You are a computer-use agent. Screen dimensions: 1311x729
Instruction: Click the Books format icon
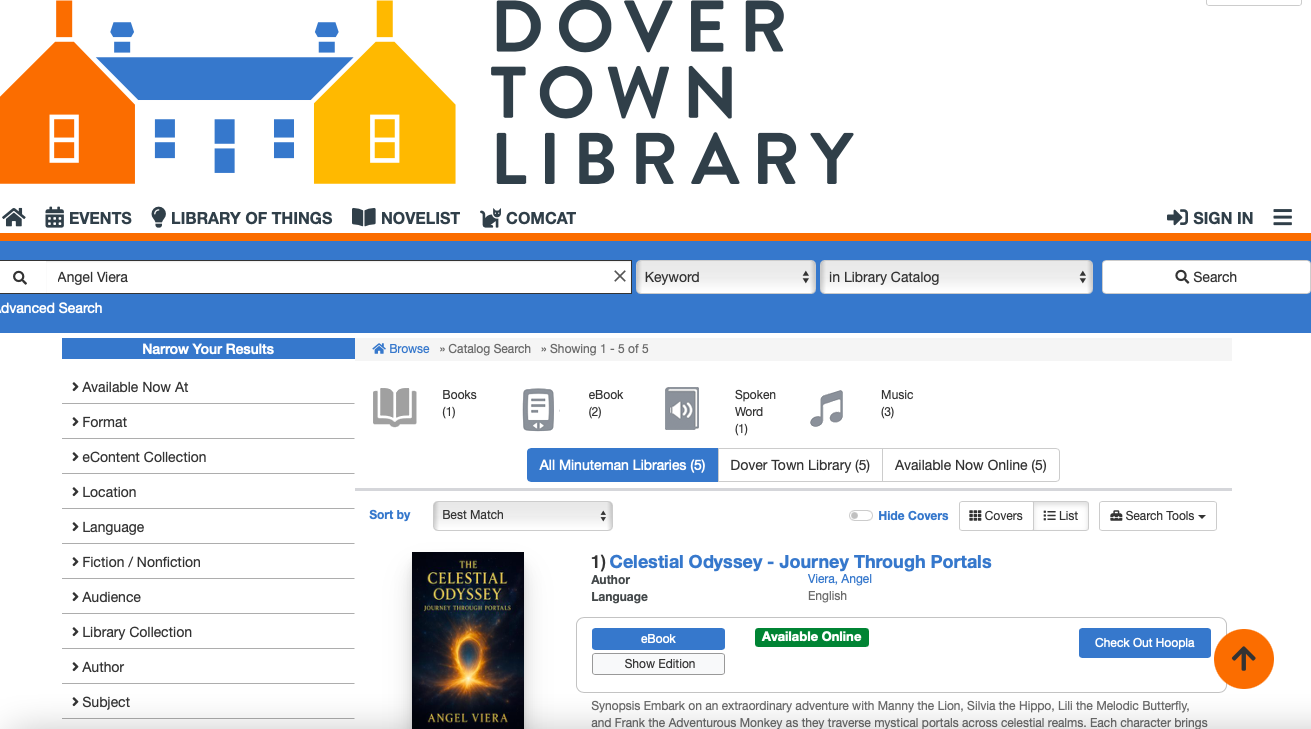394,409
